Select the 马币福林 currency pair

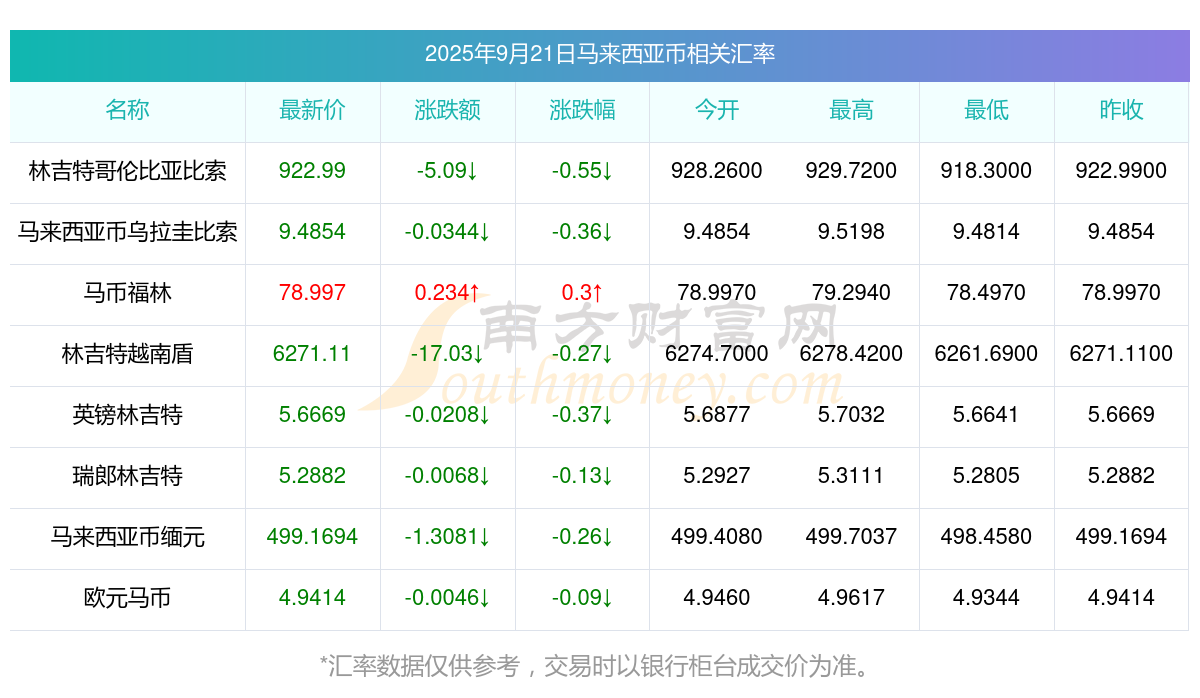tap(127, 293)
